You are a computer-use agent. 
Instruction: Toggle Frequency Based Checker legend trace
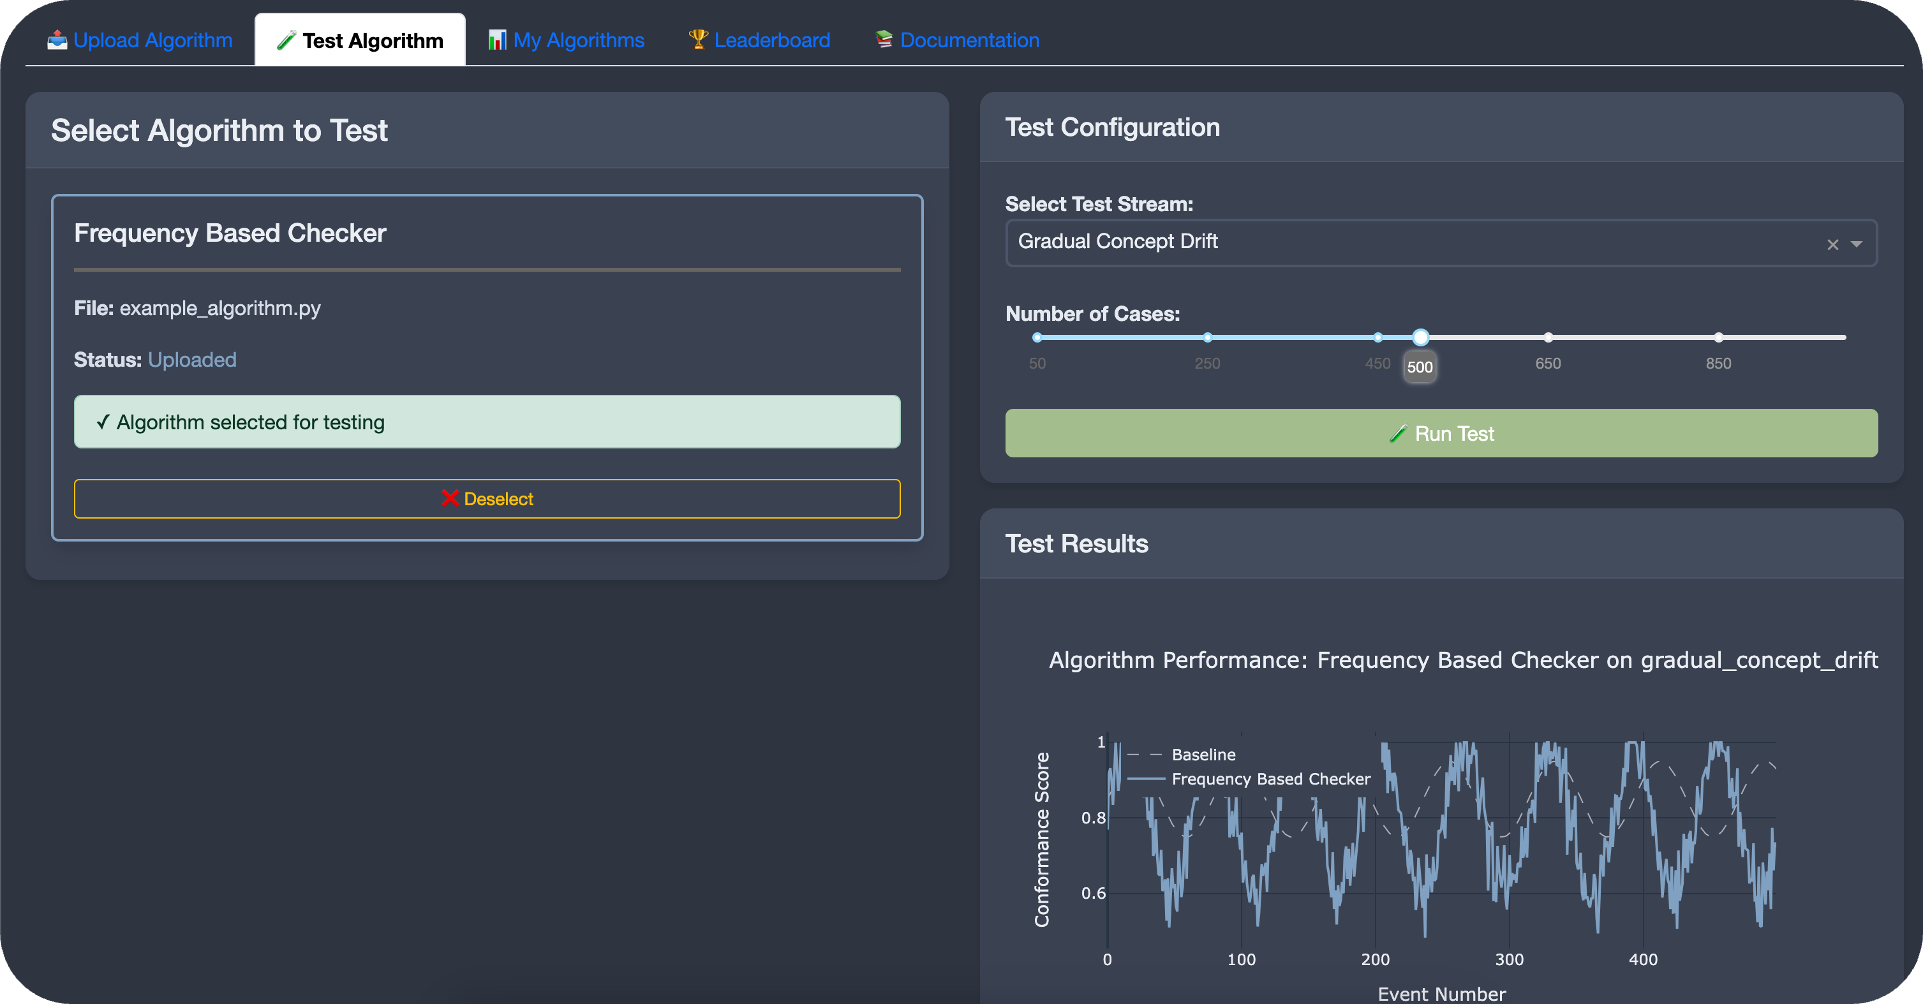pyautogui.click(x=1270, y=779)
